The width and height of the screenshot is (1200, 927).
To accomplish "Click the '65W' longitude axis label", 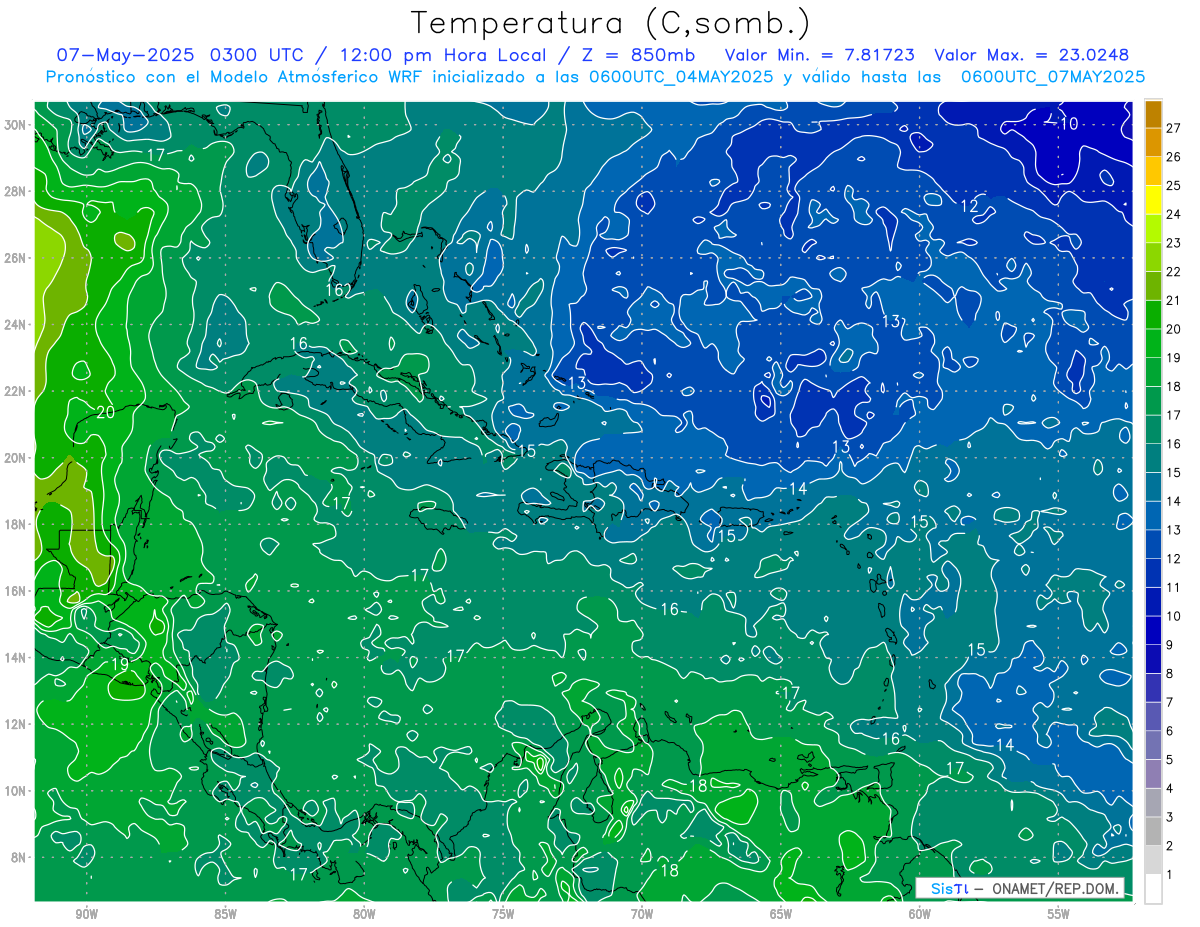I will pyautogui.click(x=781, y=914).
